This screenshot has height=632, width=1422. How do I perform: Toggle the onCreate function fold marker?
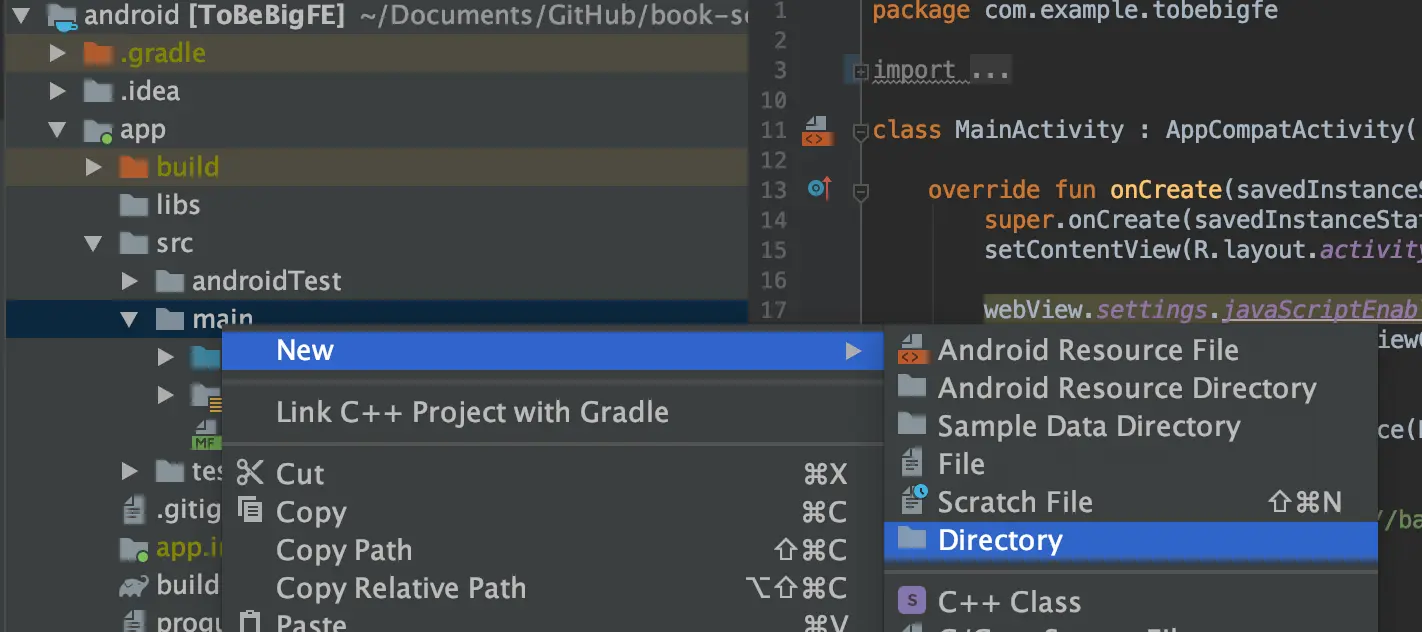point(860,190)
